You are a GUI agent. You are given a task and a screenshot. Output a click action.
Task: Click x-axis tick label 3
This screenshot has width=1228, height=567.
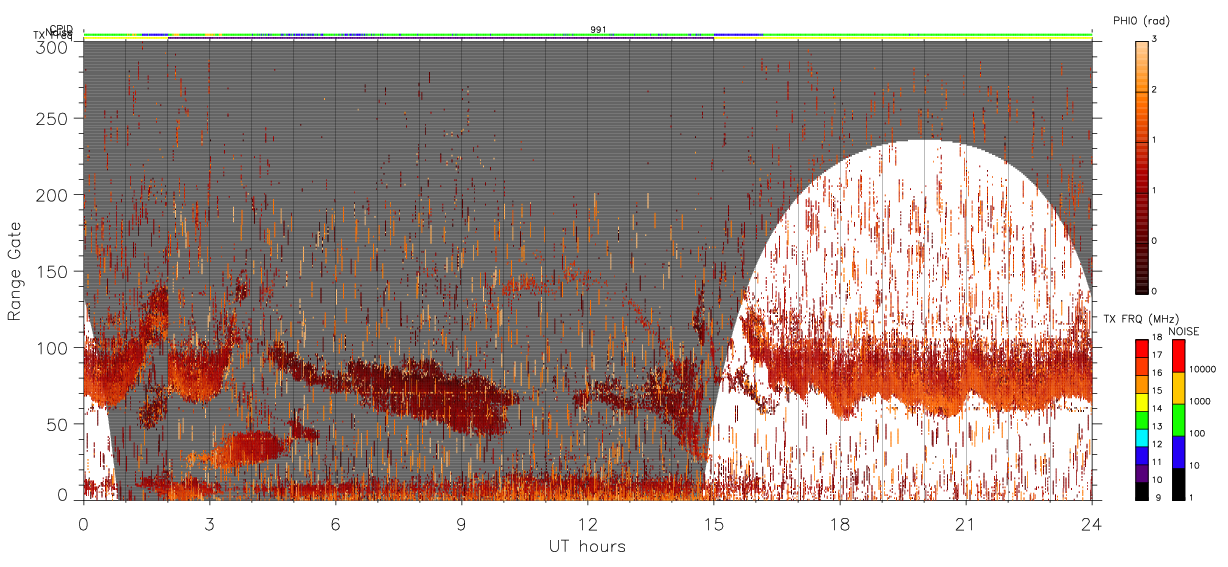pyautogui.click(x=210, y=523)
